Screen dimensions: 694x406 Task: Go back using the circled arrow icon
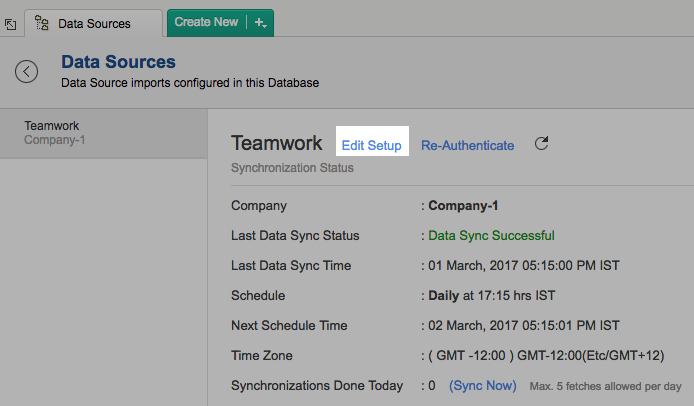27,71
